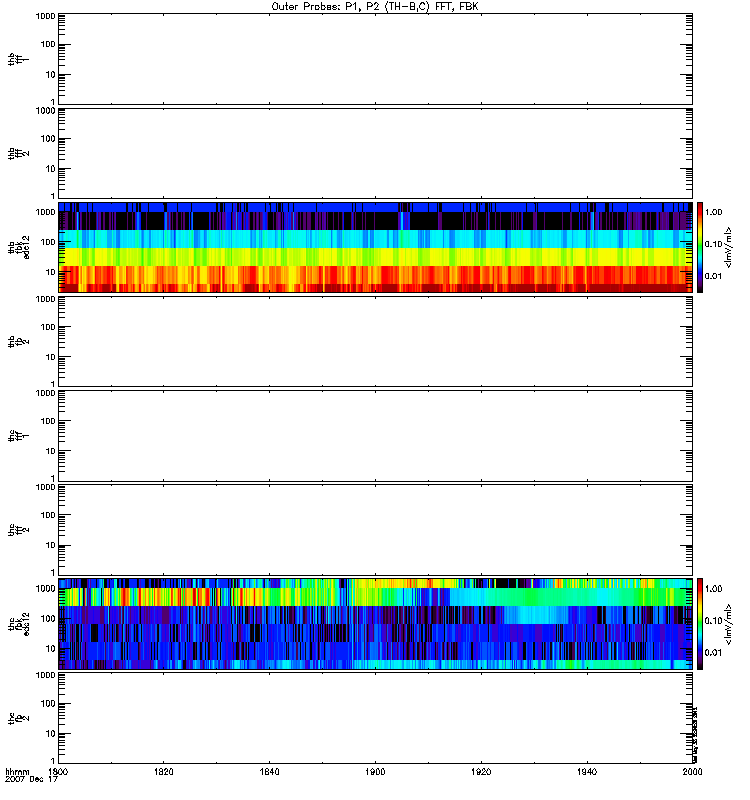Click the thb fbk edc12 spectrogram panel
Screen dimensions: 750x800
375,247
